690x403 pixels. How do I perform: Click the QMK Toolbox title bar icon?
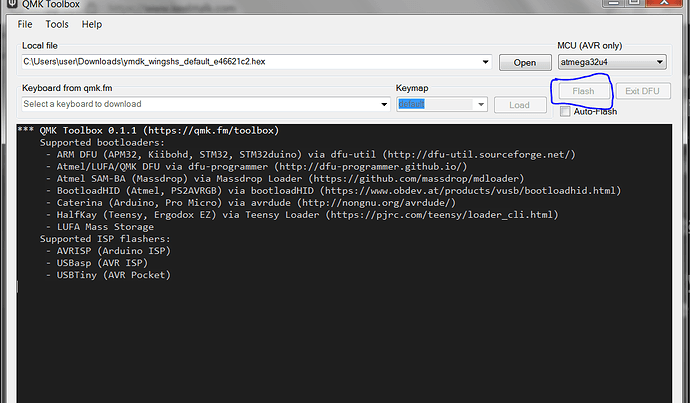(8, 8)
